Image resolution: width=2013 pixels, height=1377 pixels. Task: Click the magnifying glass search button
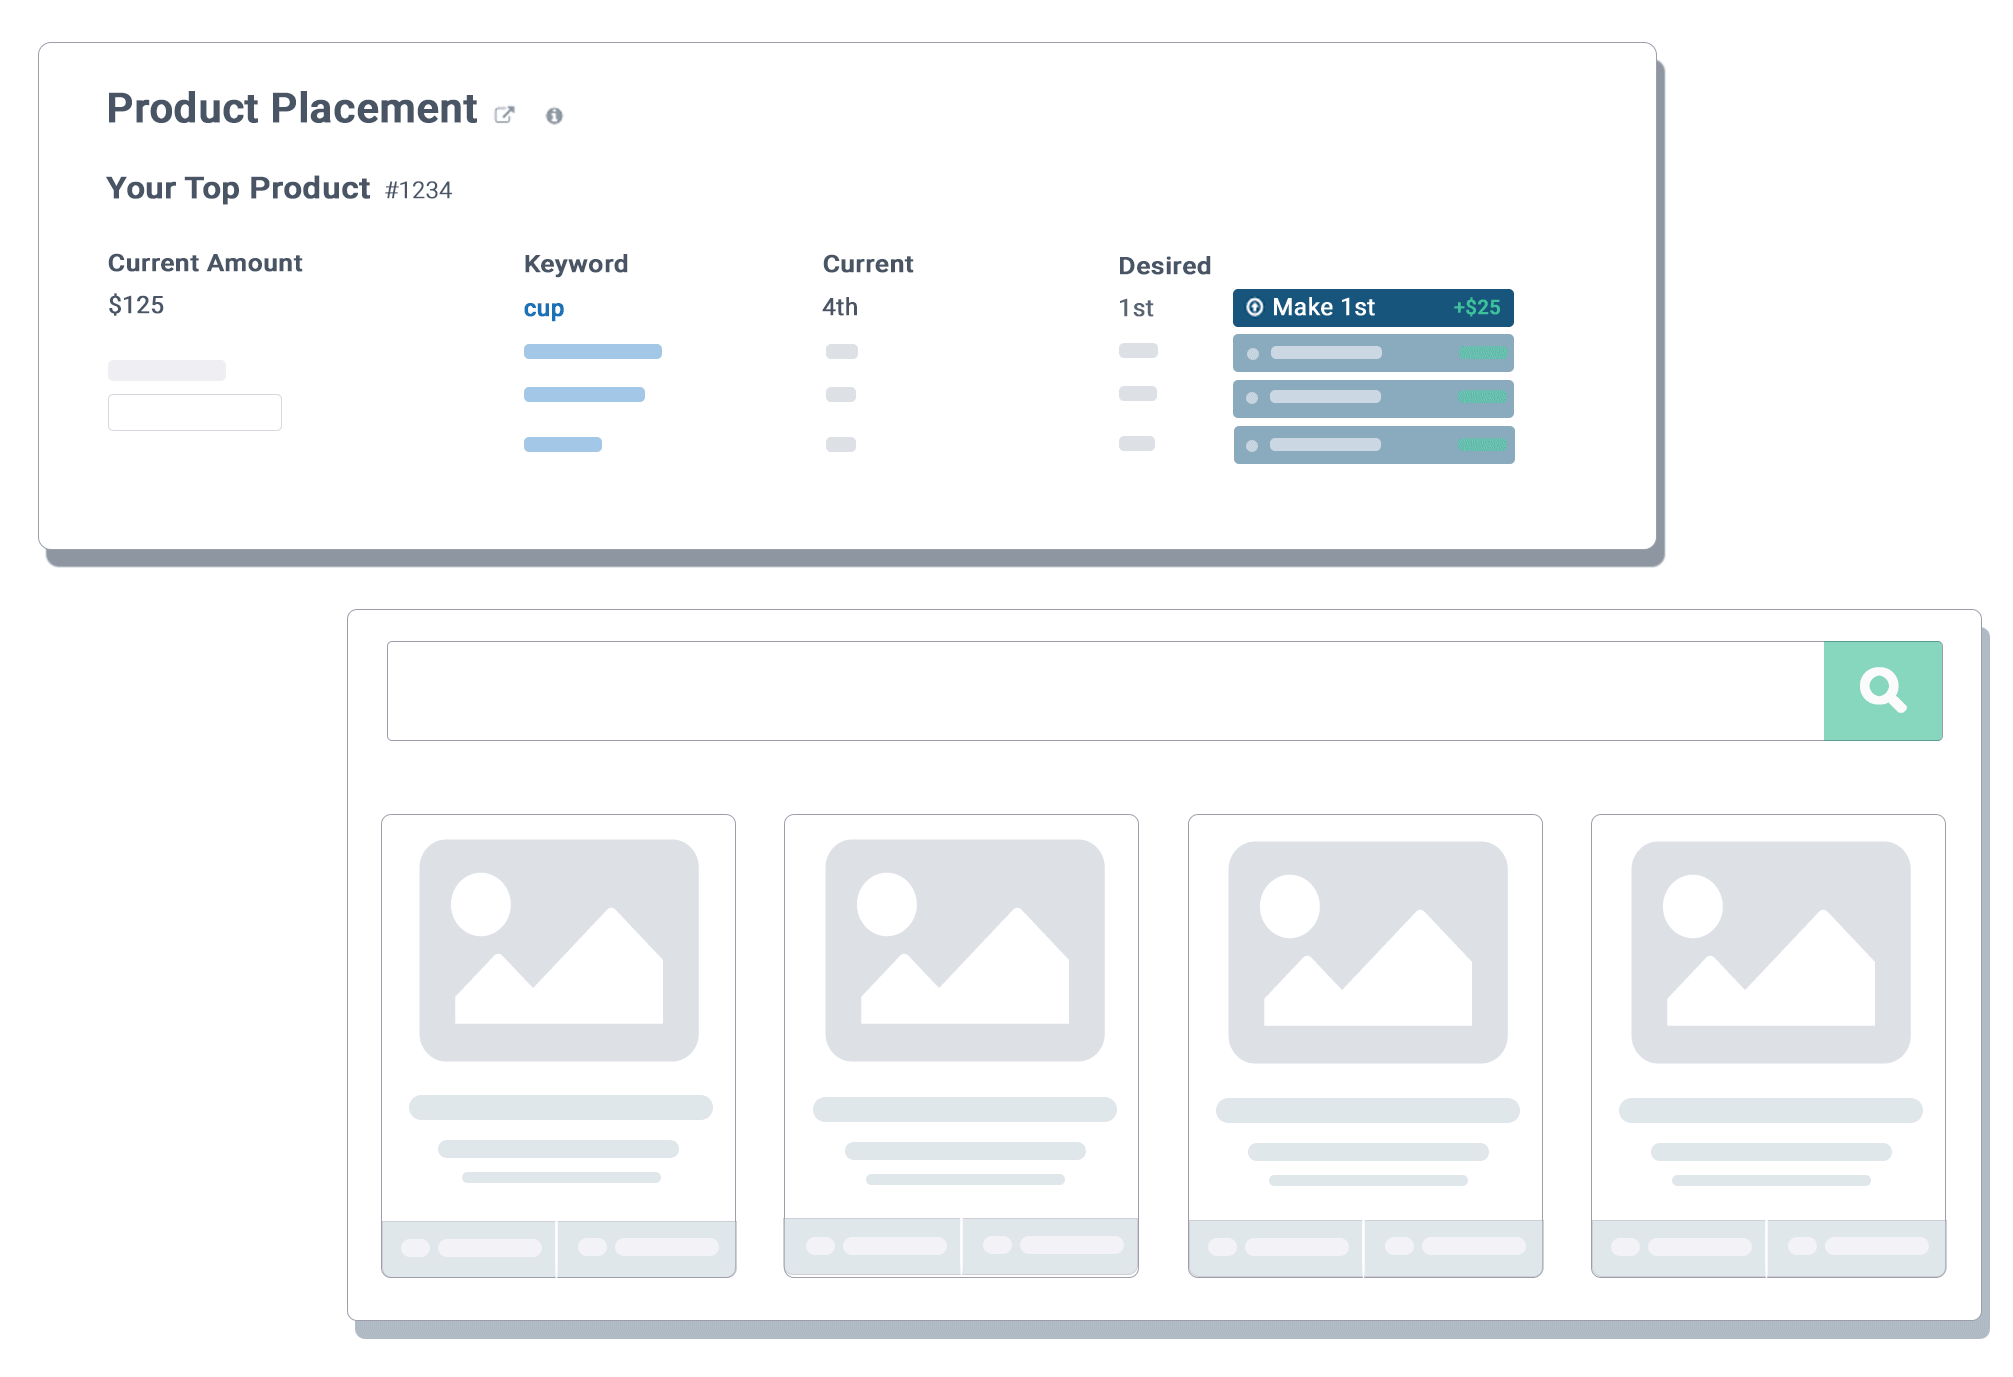point(1882,691)
